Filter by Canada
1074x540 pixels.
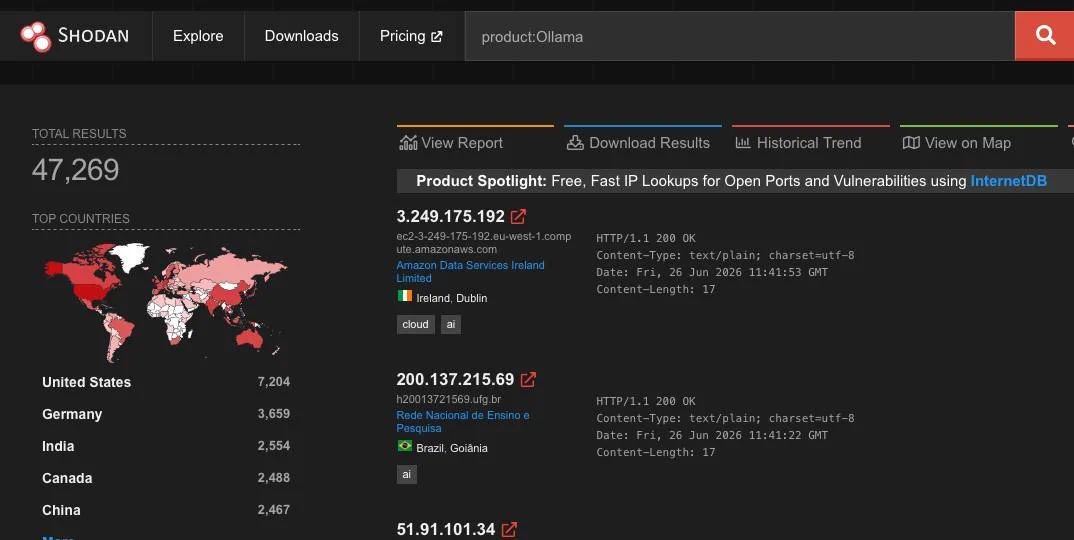point(67,478)
